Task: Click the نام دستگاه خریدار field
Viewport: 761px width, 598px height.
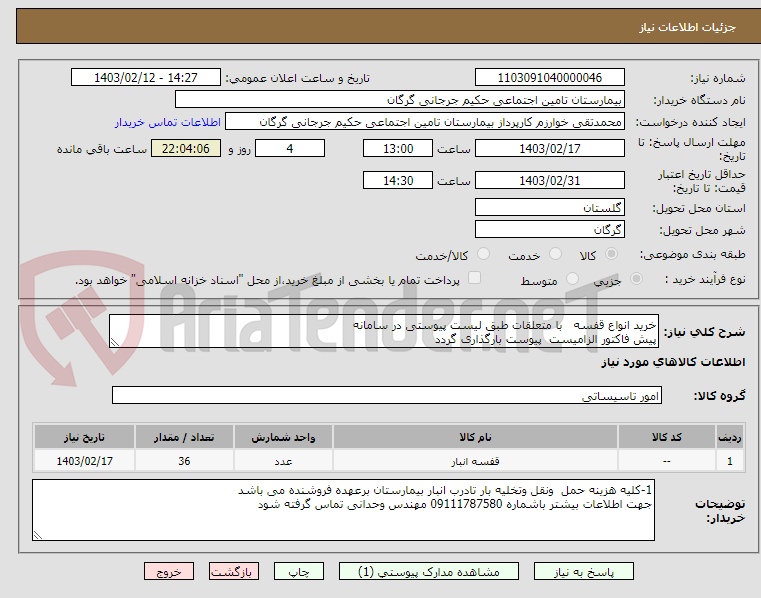Action: [399, 100]
